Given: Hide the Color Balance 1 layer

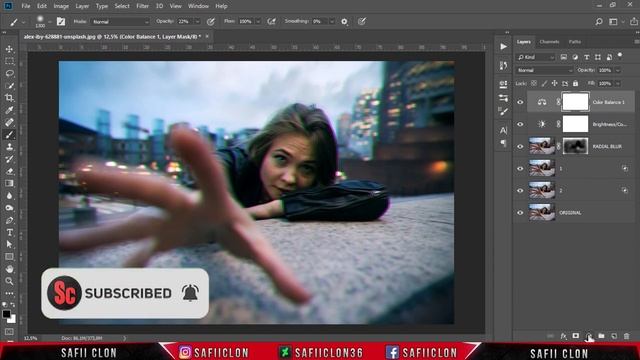Looking at the screenshot, I should (x=520, y=102).
